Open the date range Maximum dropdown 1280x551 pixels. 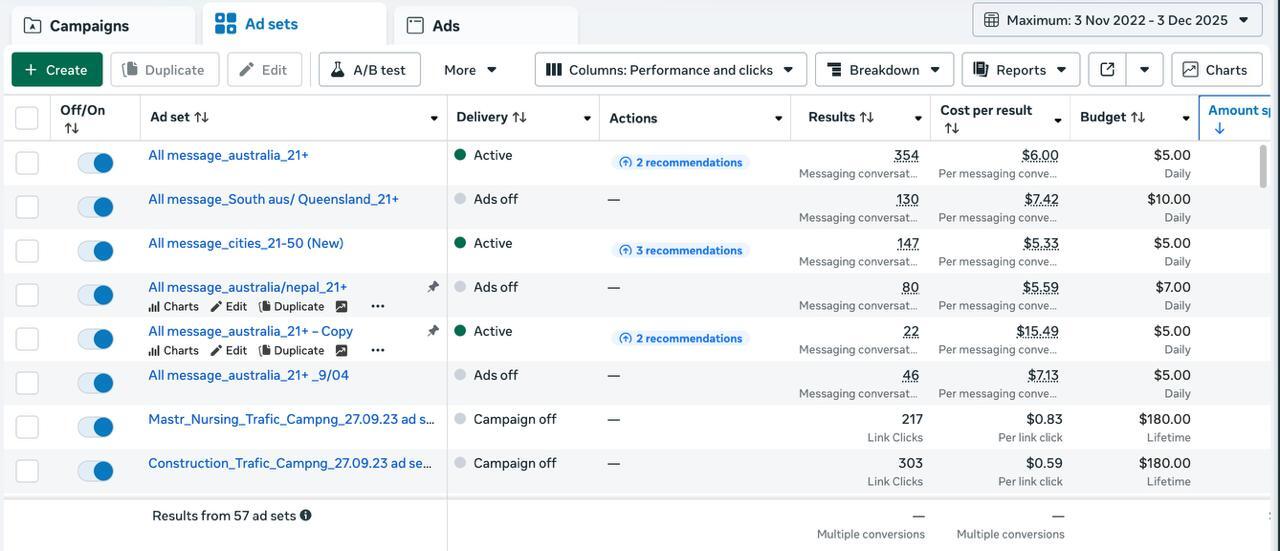pos(1116,20)
